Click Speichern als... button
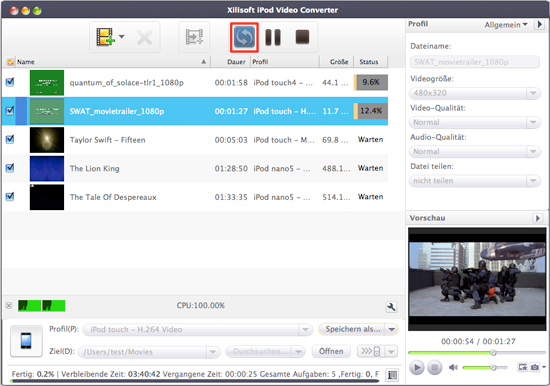 click(x=352, y=329)
